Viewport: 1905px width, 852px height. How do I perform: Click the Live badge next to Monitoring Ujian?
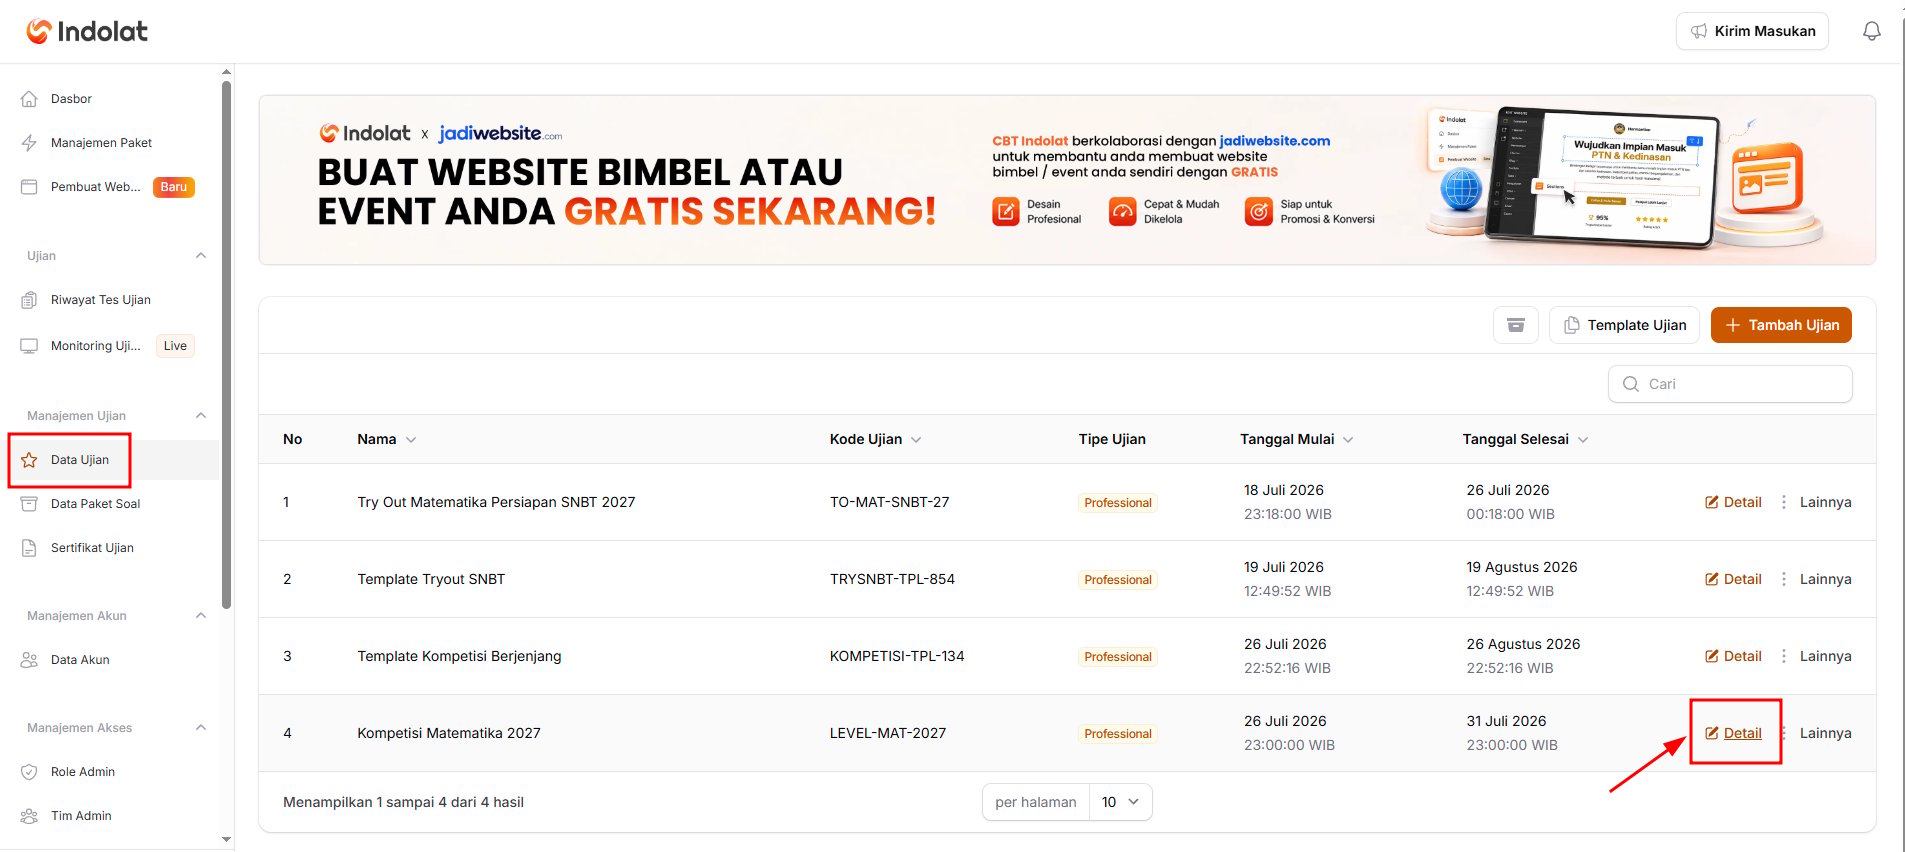point(175,346)
